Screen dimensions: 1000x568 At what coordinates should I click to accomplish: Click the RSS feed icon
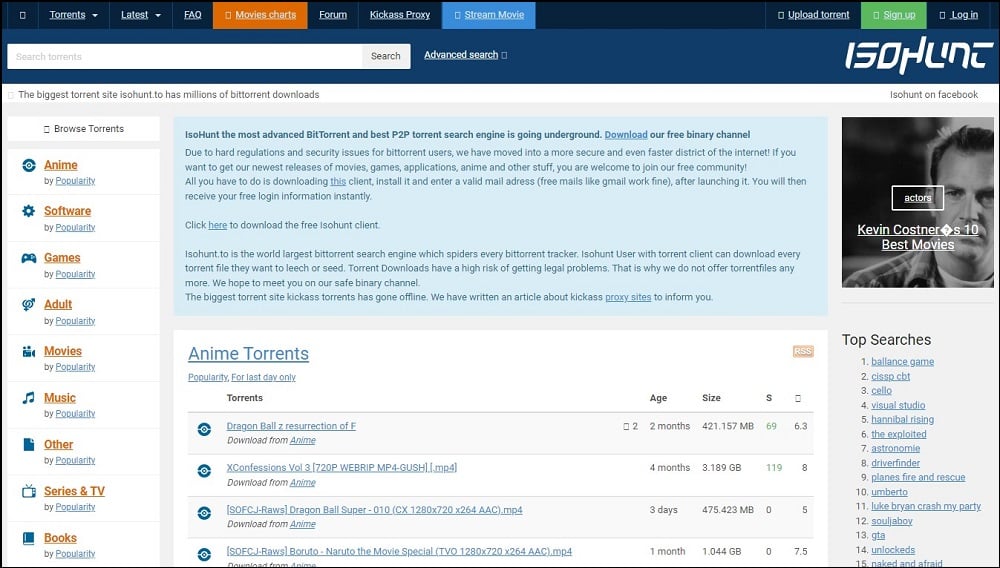coord(803,351)
